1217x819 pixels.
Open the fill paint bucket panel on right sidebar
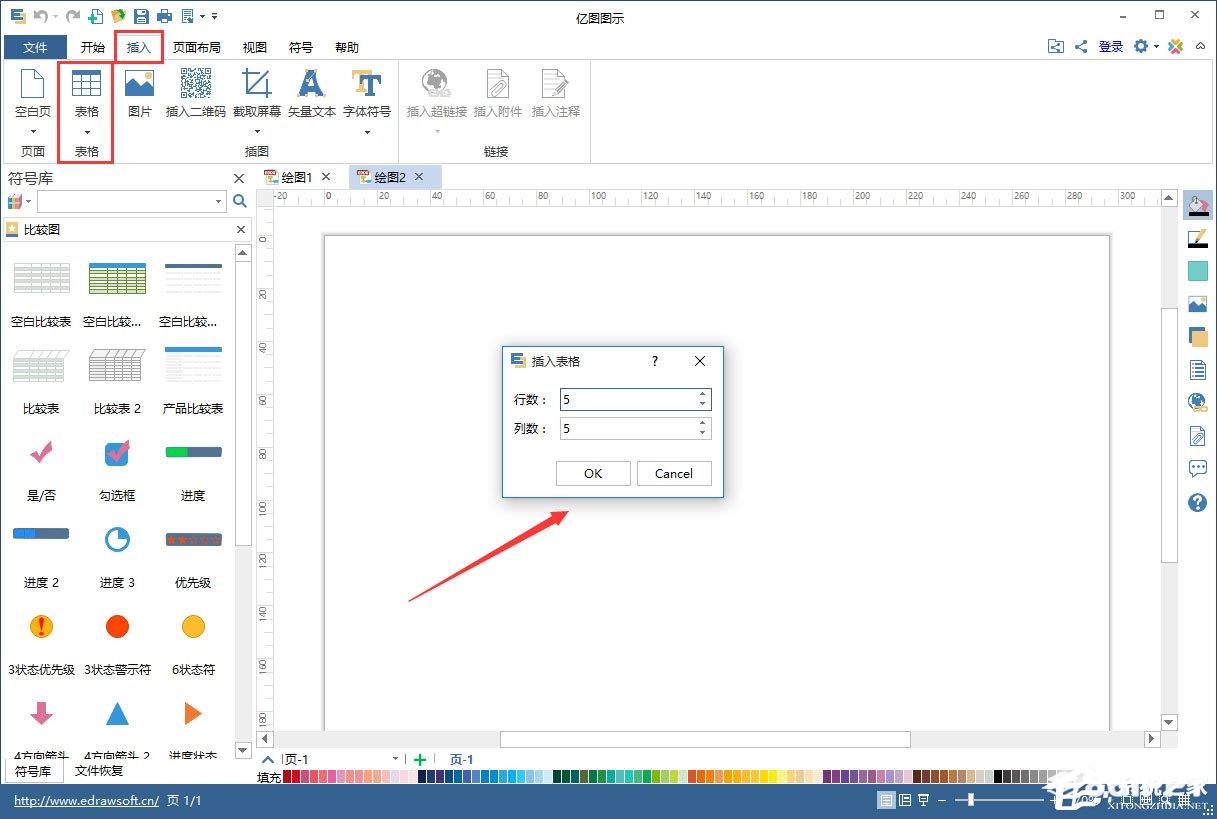pyautogui.click(x=1197, y=206)
